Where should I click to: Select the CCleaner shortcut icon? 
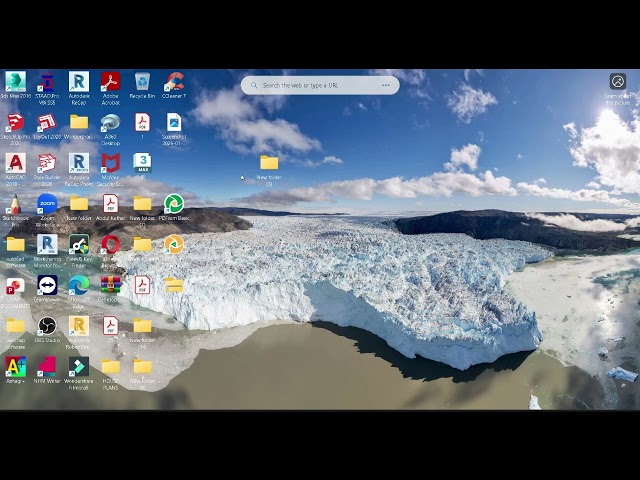point(174,81)
